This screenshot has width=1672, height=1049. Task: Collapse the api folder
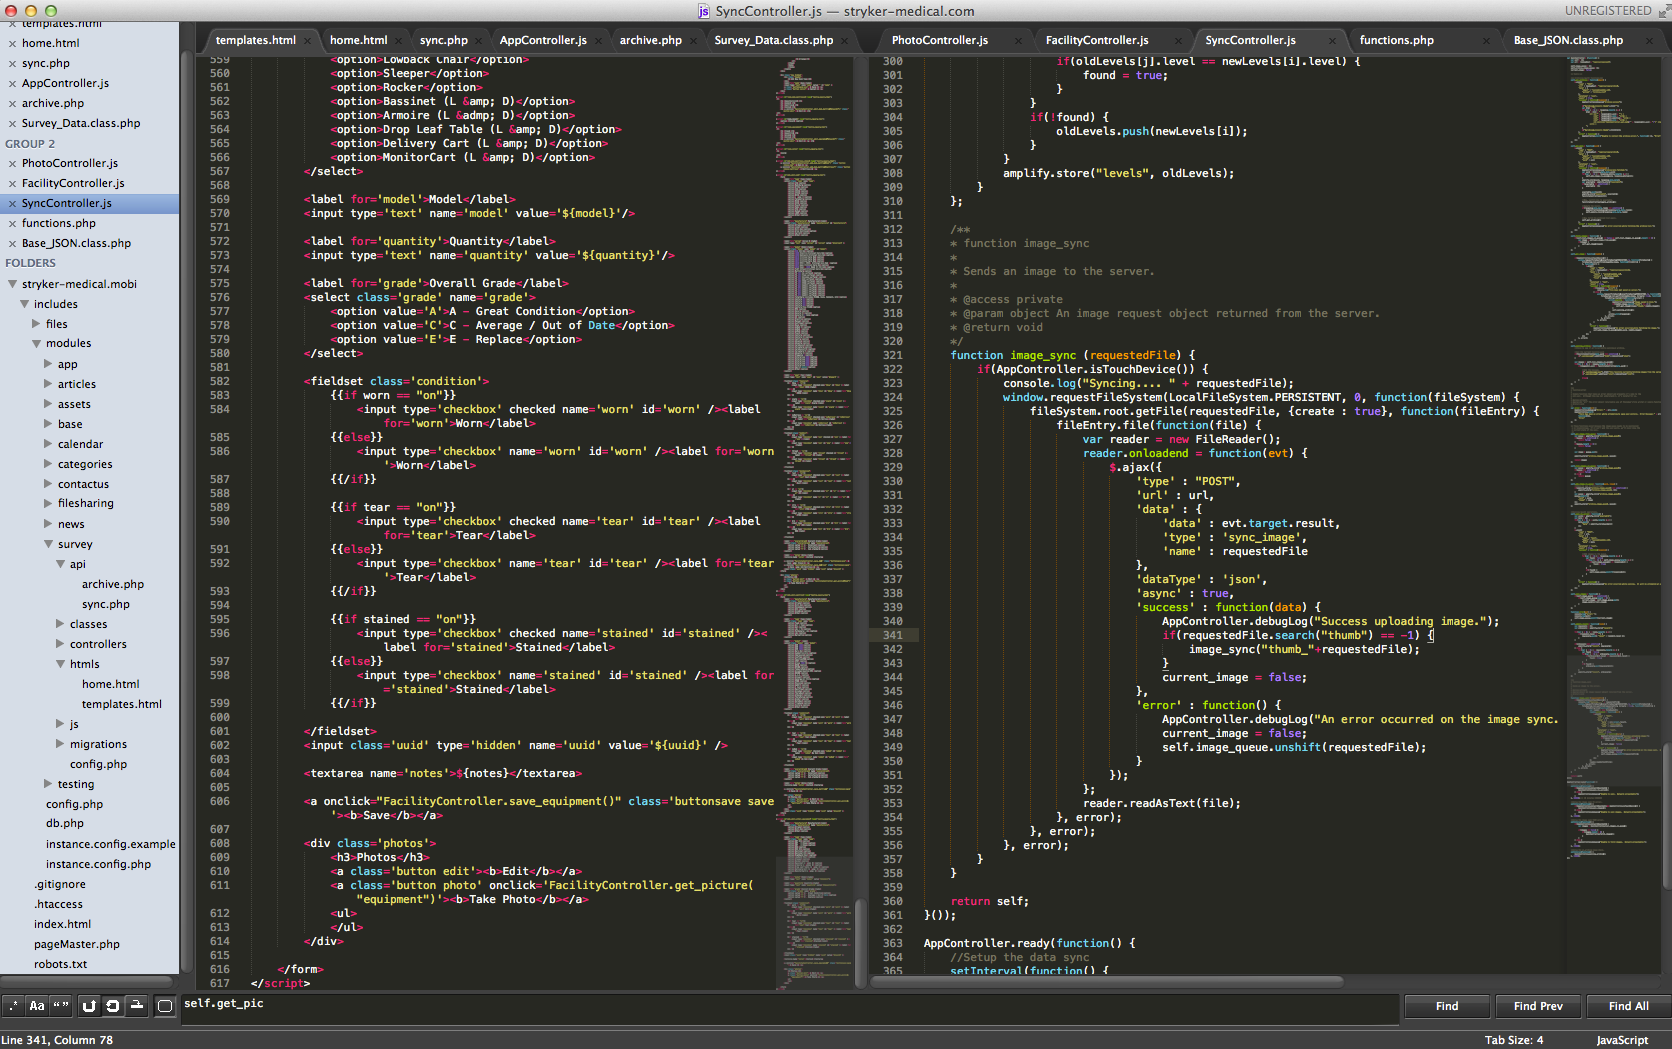pos(60,564)
